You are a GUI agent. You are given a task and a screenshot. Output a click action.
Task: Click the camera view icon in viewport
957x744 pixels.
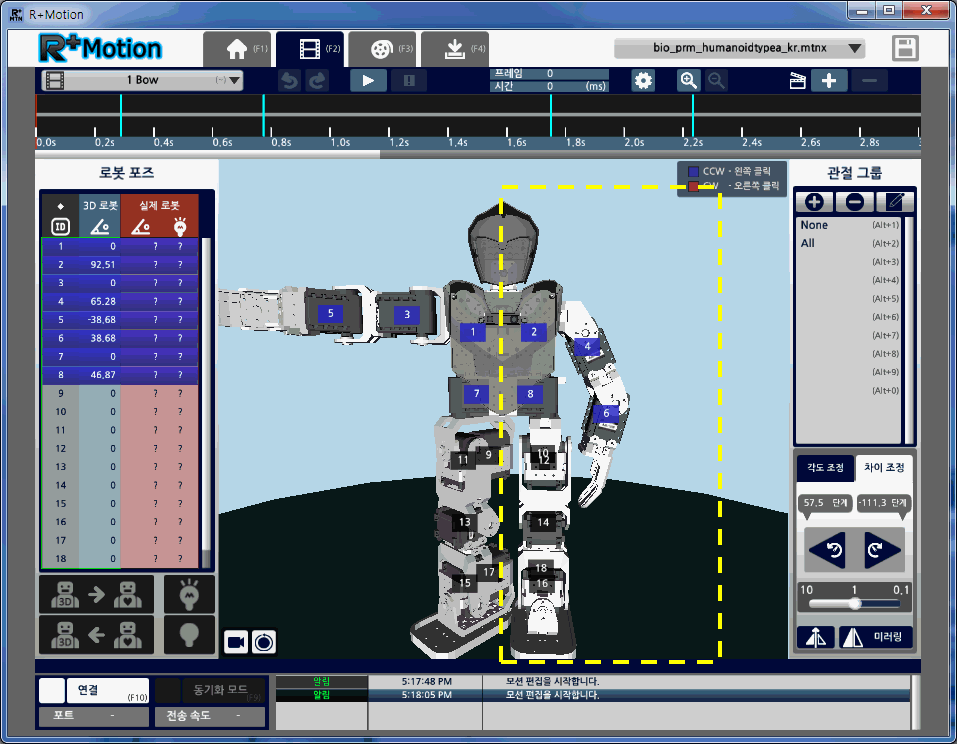[236, 641]
